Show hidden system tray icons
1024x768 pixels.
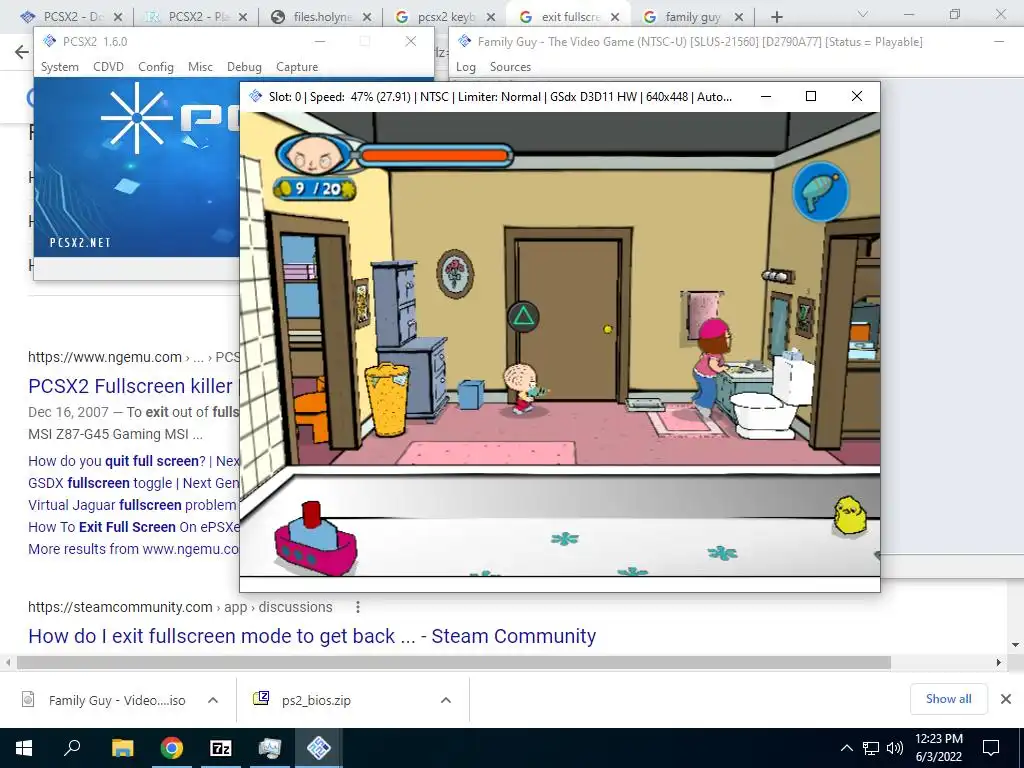coord(846,748)
